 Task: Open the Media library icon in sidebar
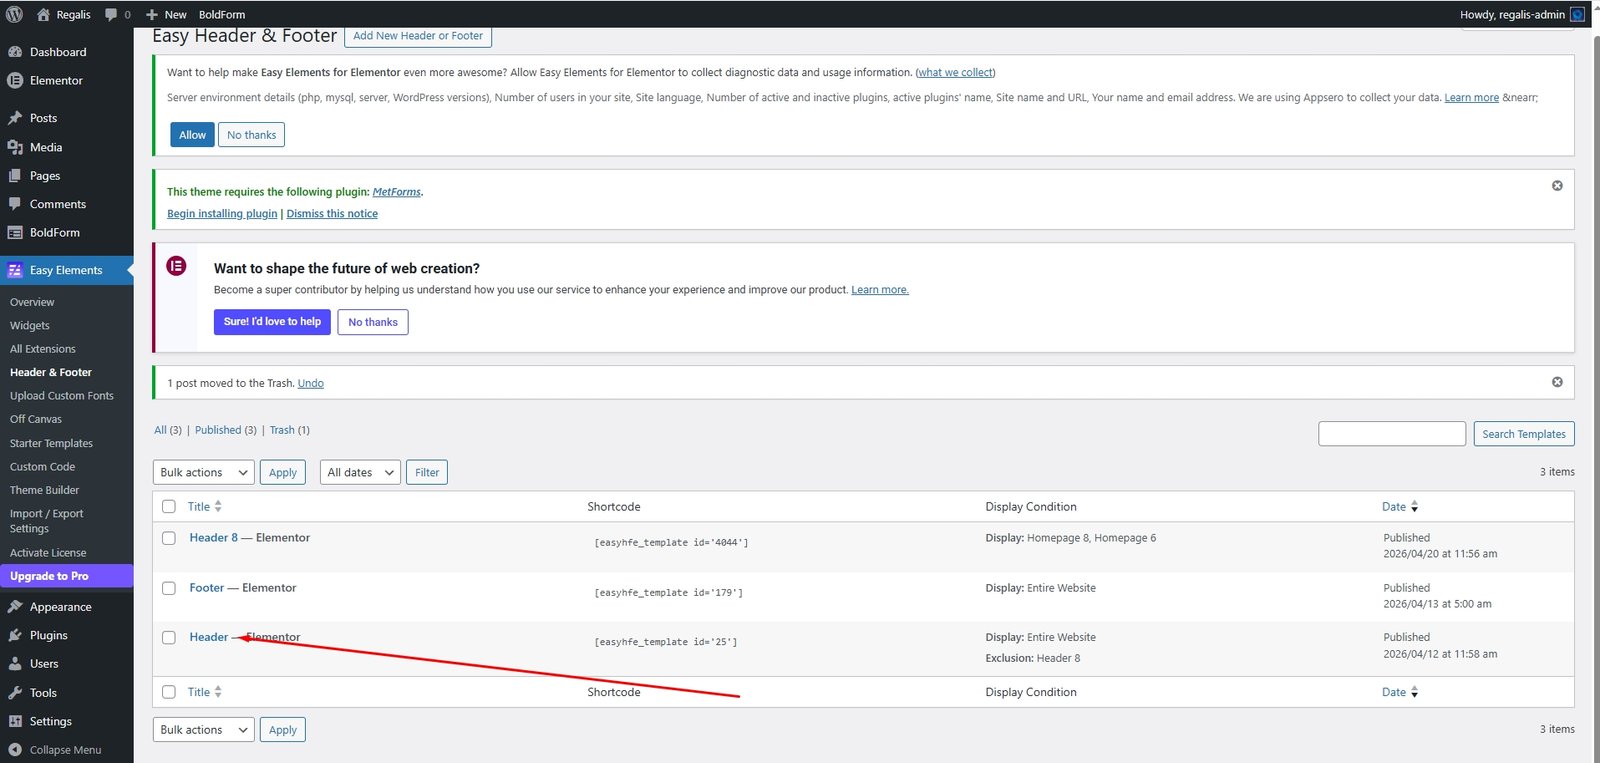pos(15,147)
